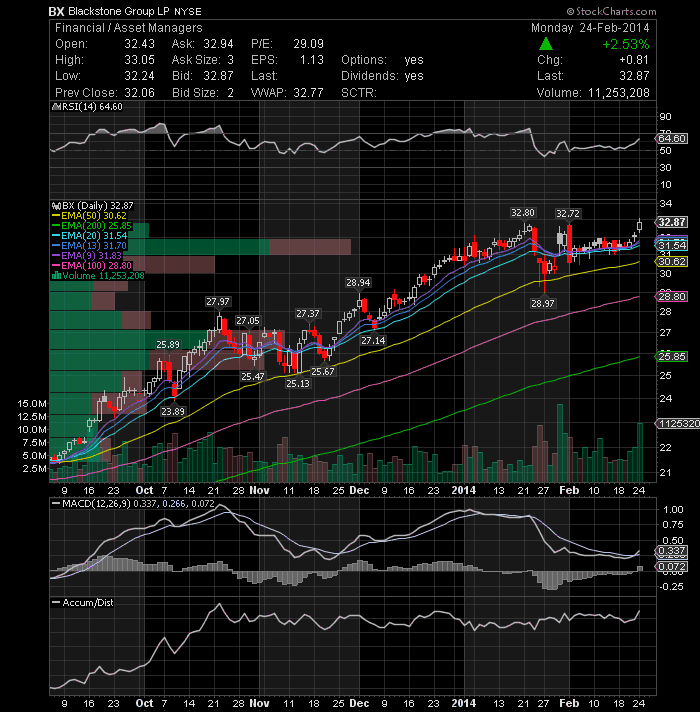The height and width of the screenshot is (712, 700).
Task: Click the yellow 30.62 tag on the price axis
Action: tap(672, 262)
